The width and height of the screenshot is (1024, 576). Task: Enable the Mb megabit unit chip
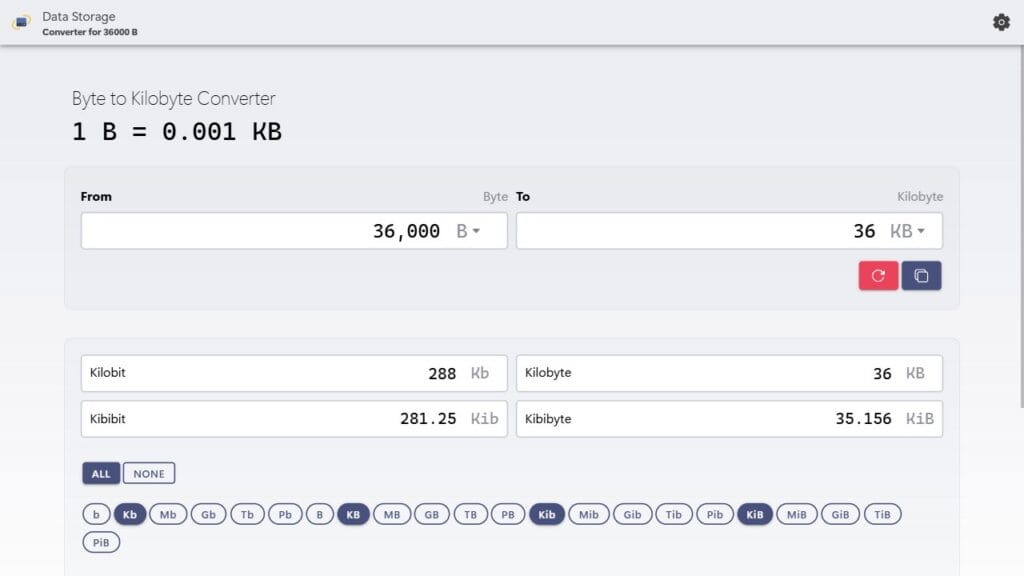168,514
